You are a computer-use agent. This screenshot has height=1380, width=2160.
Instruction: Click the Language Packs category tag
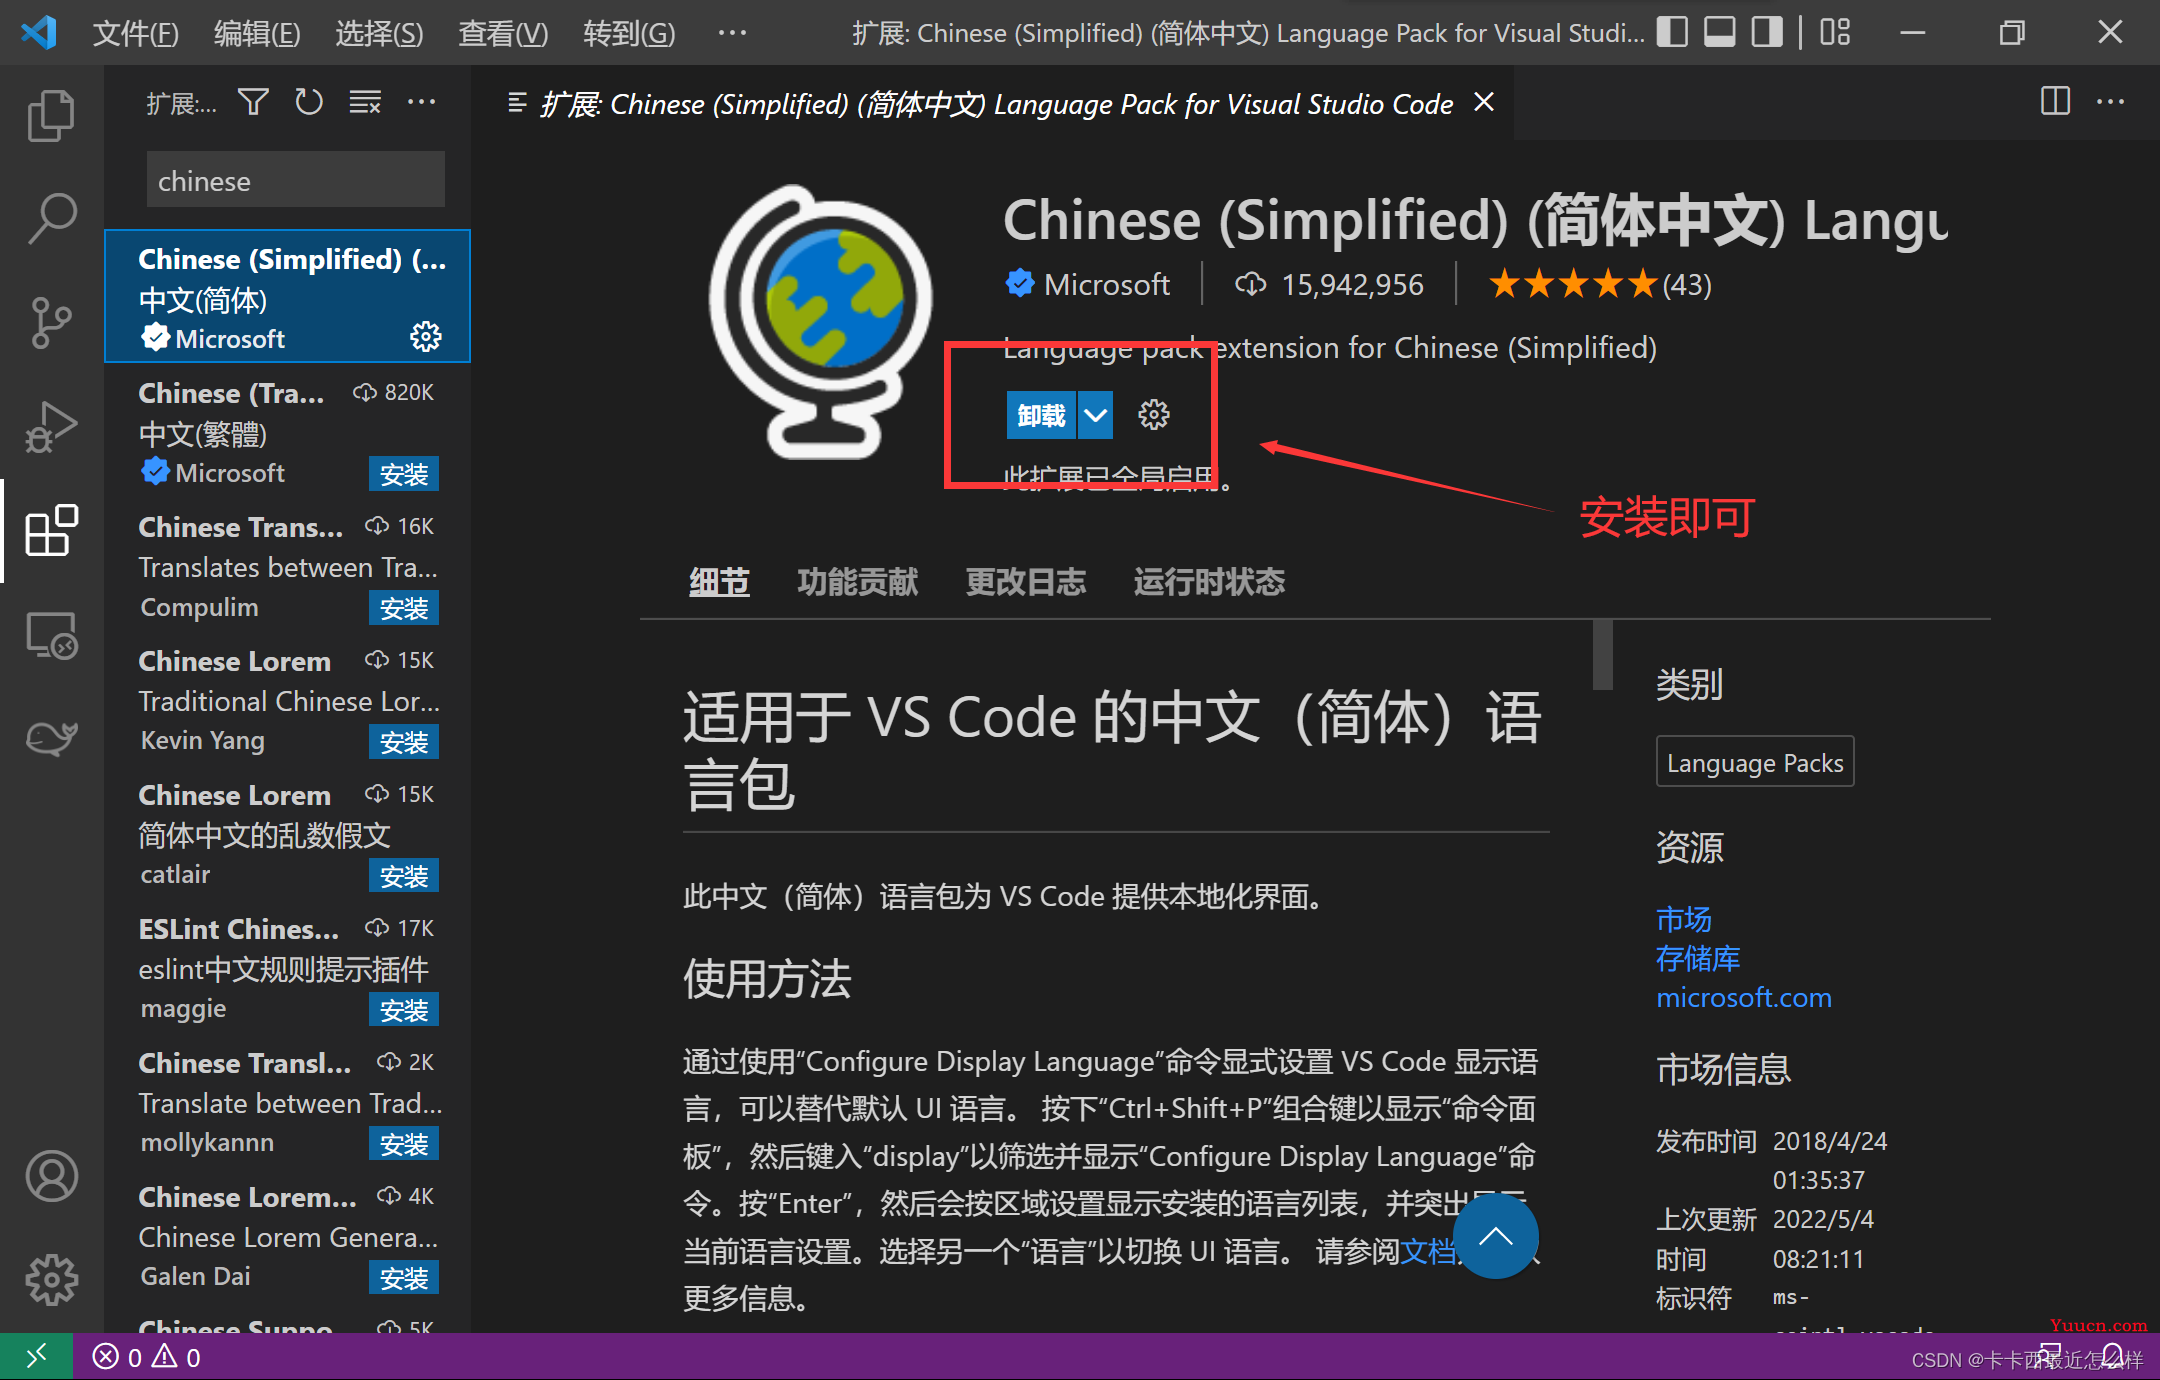click(x=1755, y=762)
